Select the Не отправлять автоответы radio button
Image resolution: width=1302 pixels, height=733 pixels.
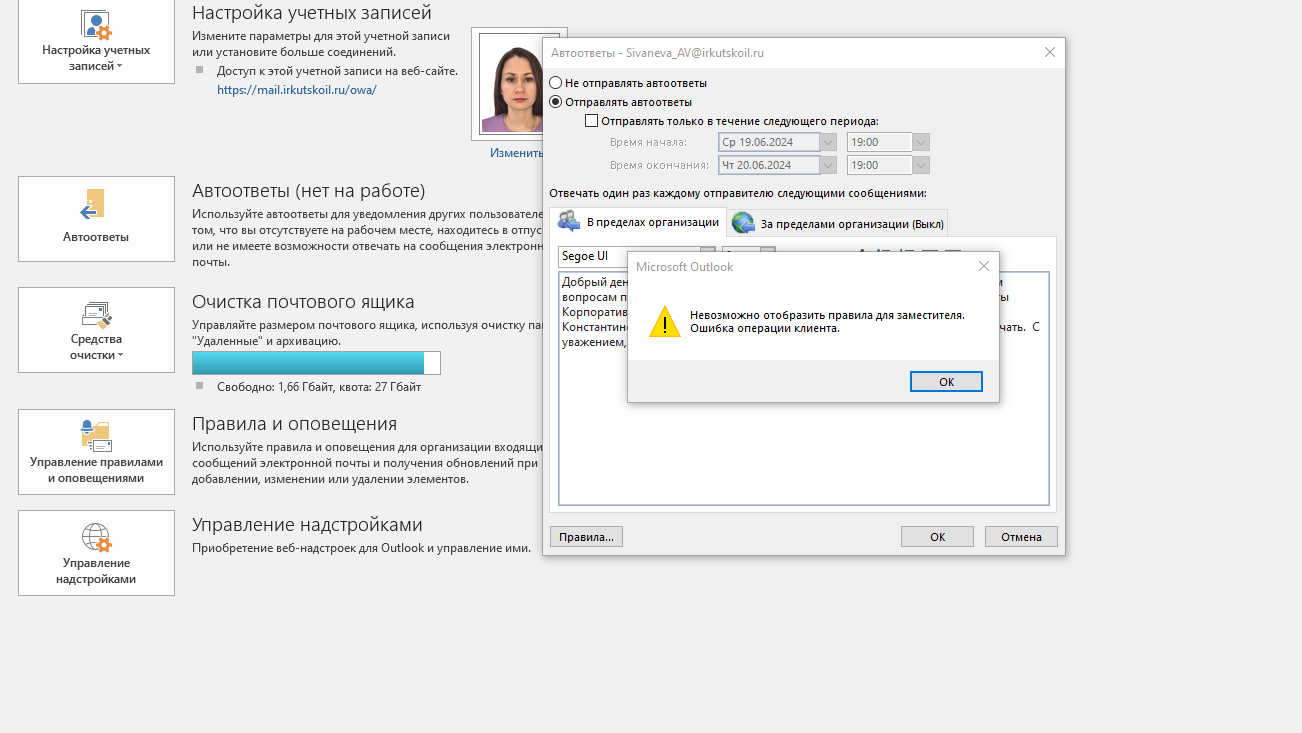pos(556,83)
